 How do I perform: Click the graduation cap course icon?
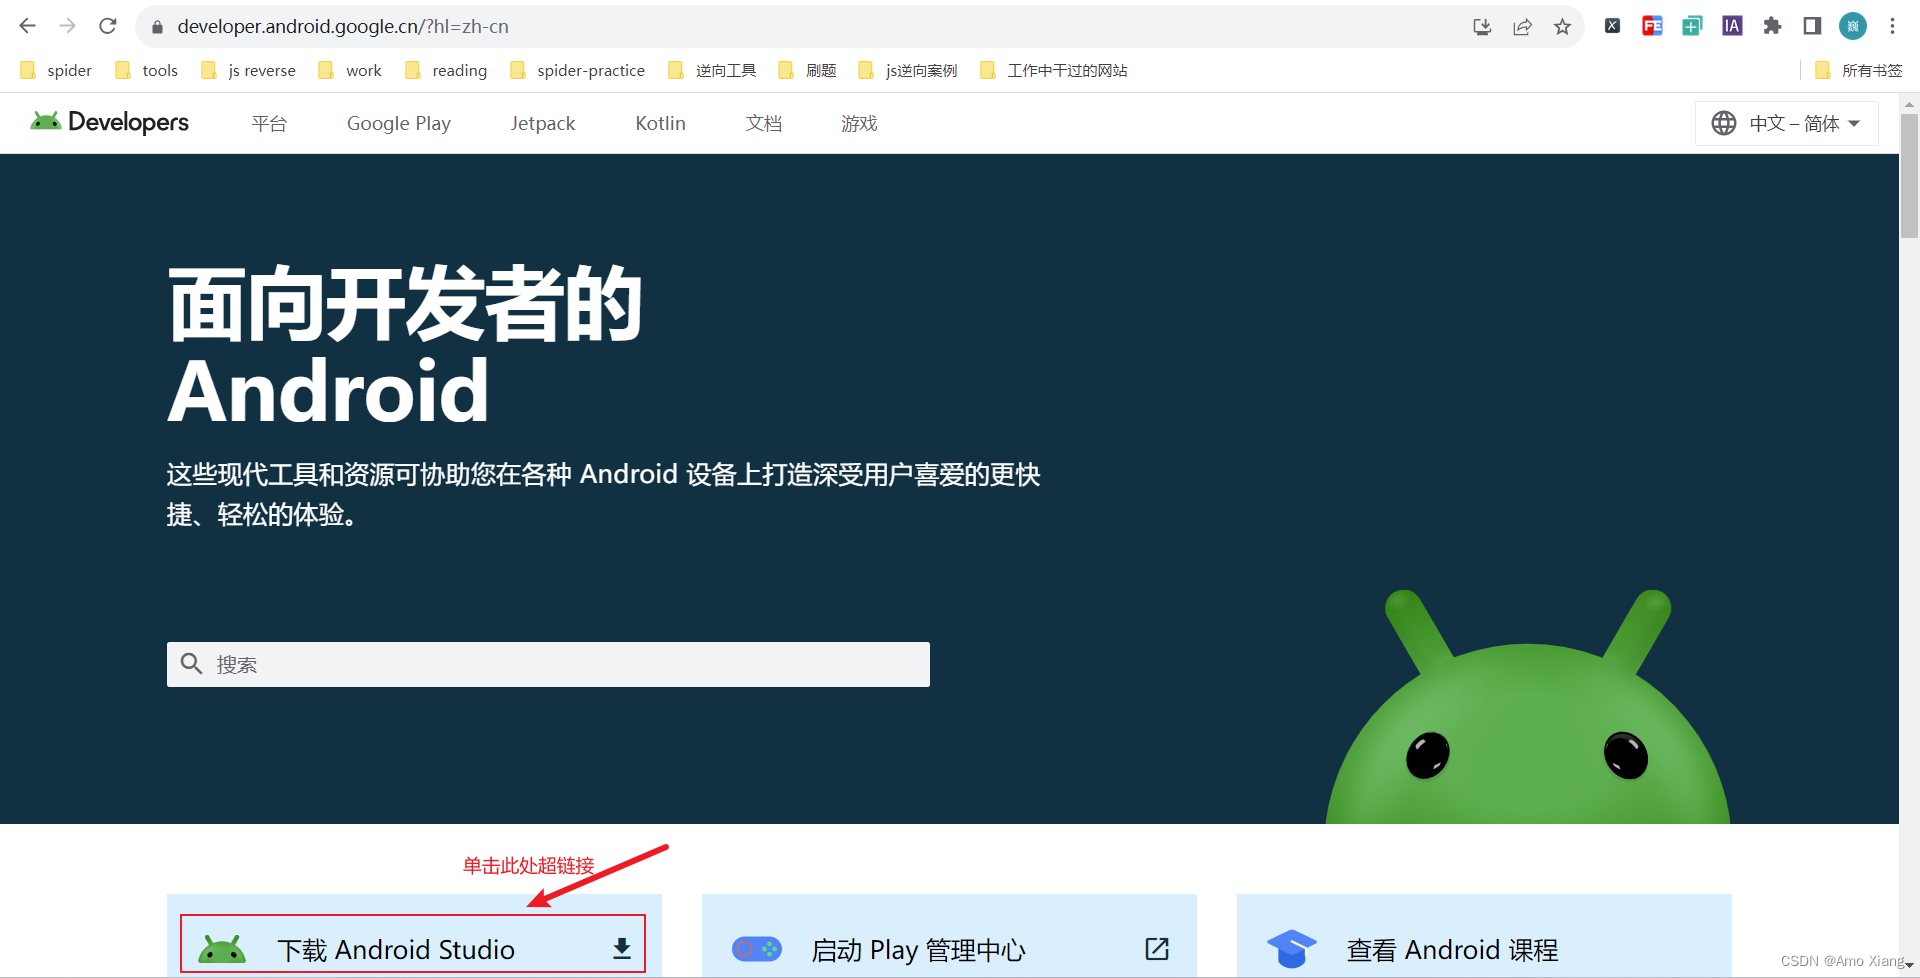(x=1291, y=948)
